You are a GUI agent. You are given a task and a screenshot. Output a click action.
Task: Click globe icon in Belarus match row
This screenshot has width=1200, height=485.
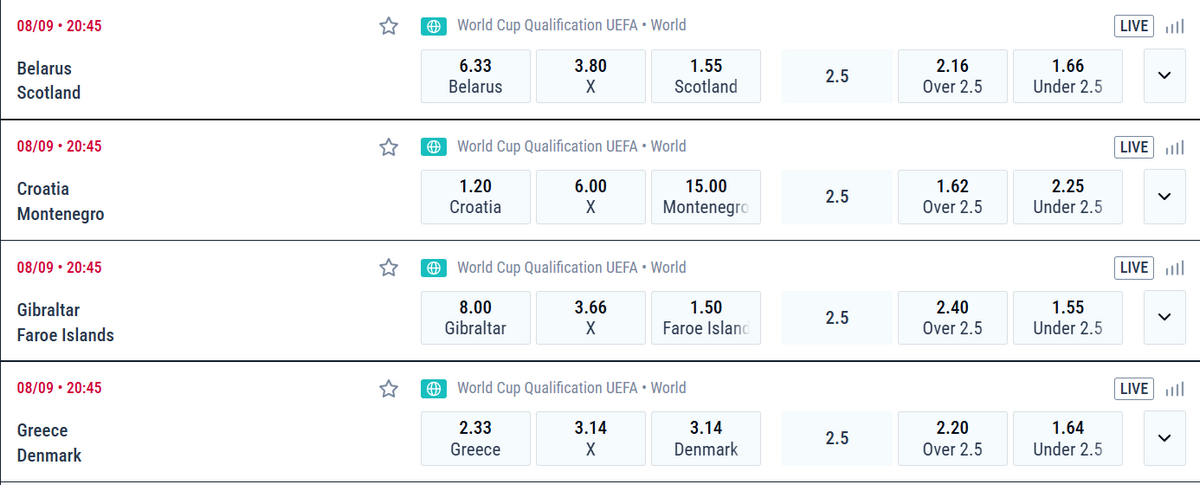(x=433, y=26)
